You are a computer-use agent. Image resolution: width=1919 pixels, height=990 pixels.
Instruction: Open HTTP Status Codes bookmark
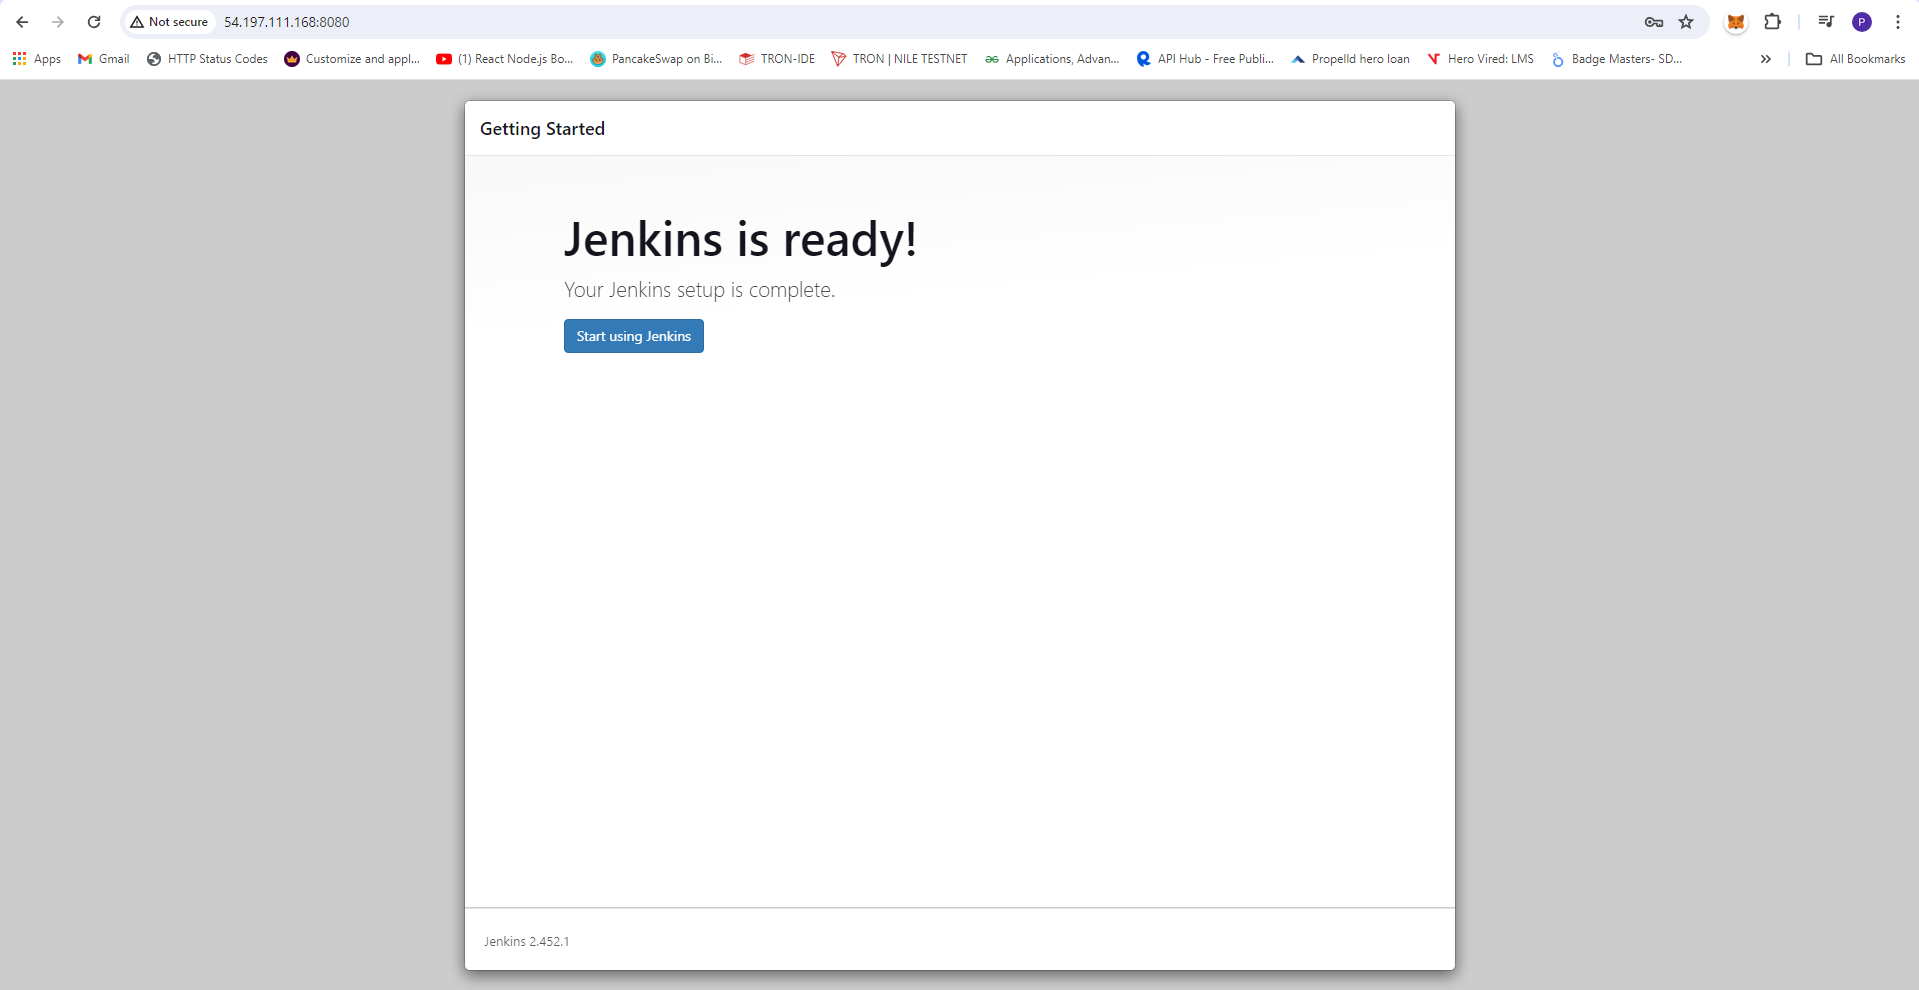pos(207,59)
